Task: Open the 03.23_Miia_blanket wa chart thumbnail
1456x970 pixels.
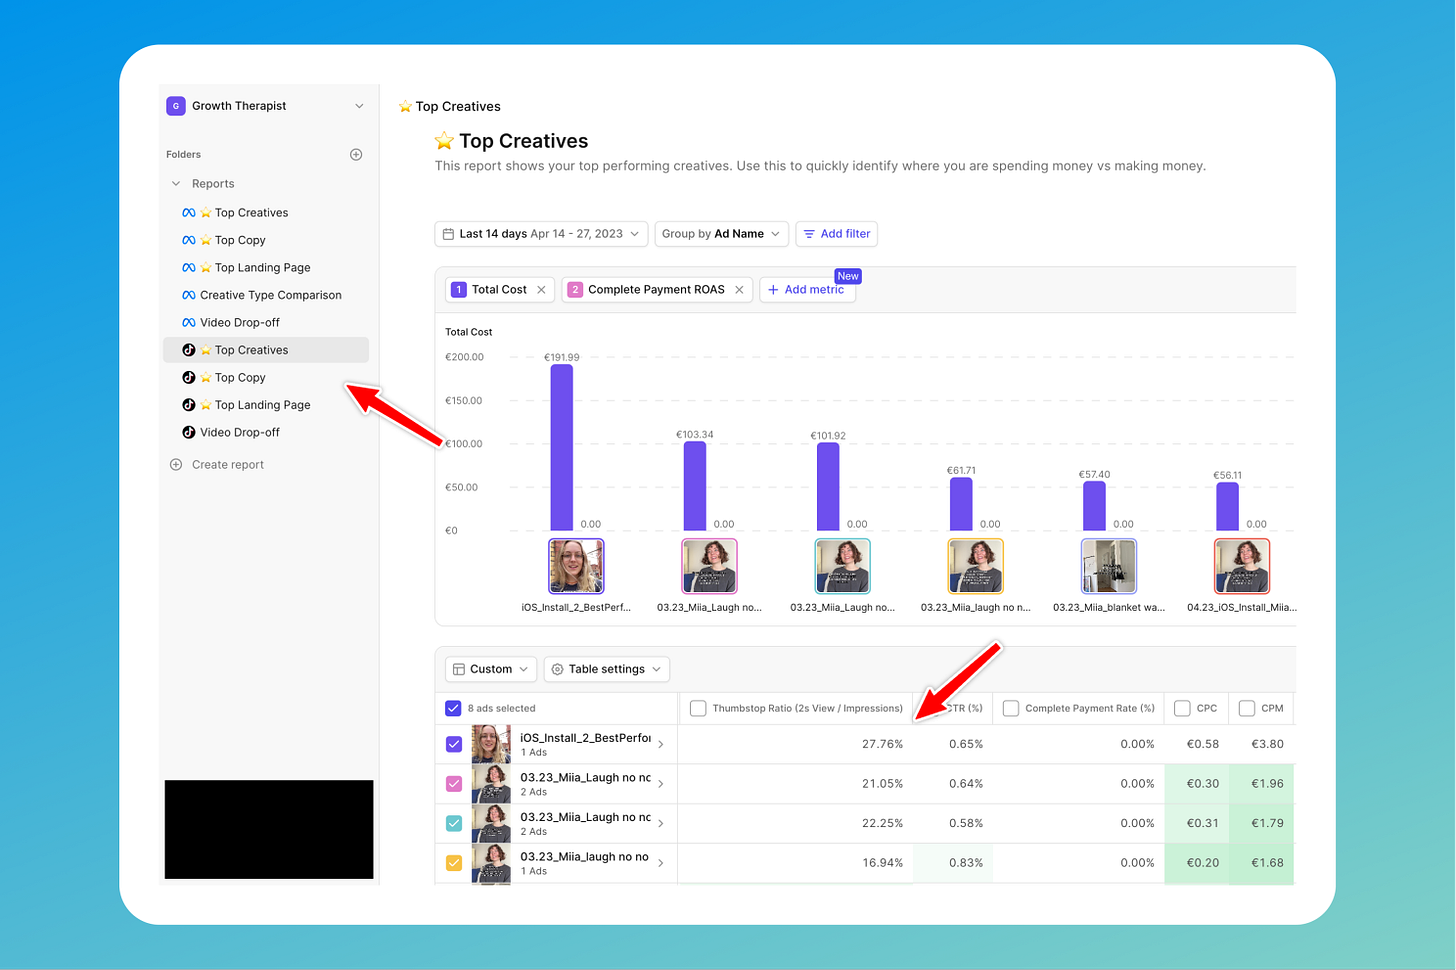Action: point(1108,566)
